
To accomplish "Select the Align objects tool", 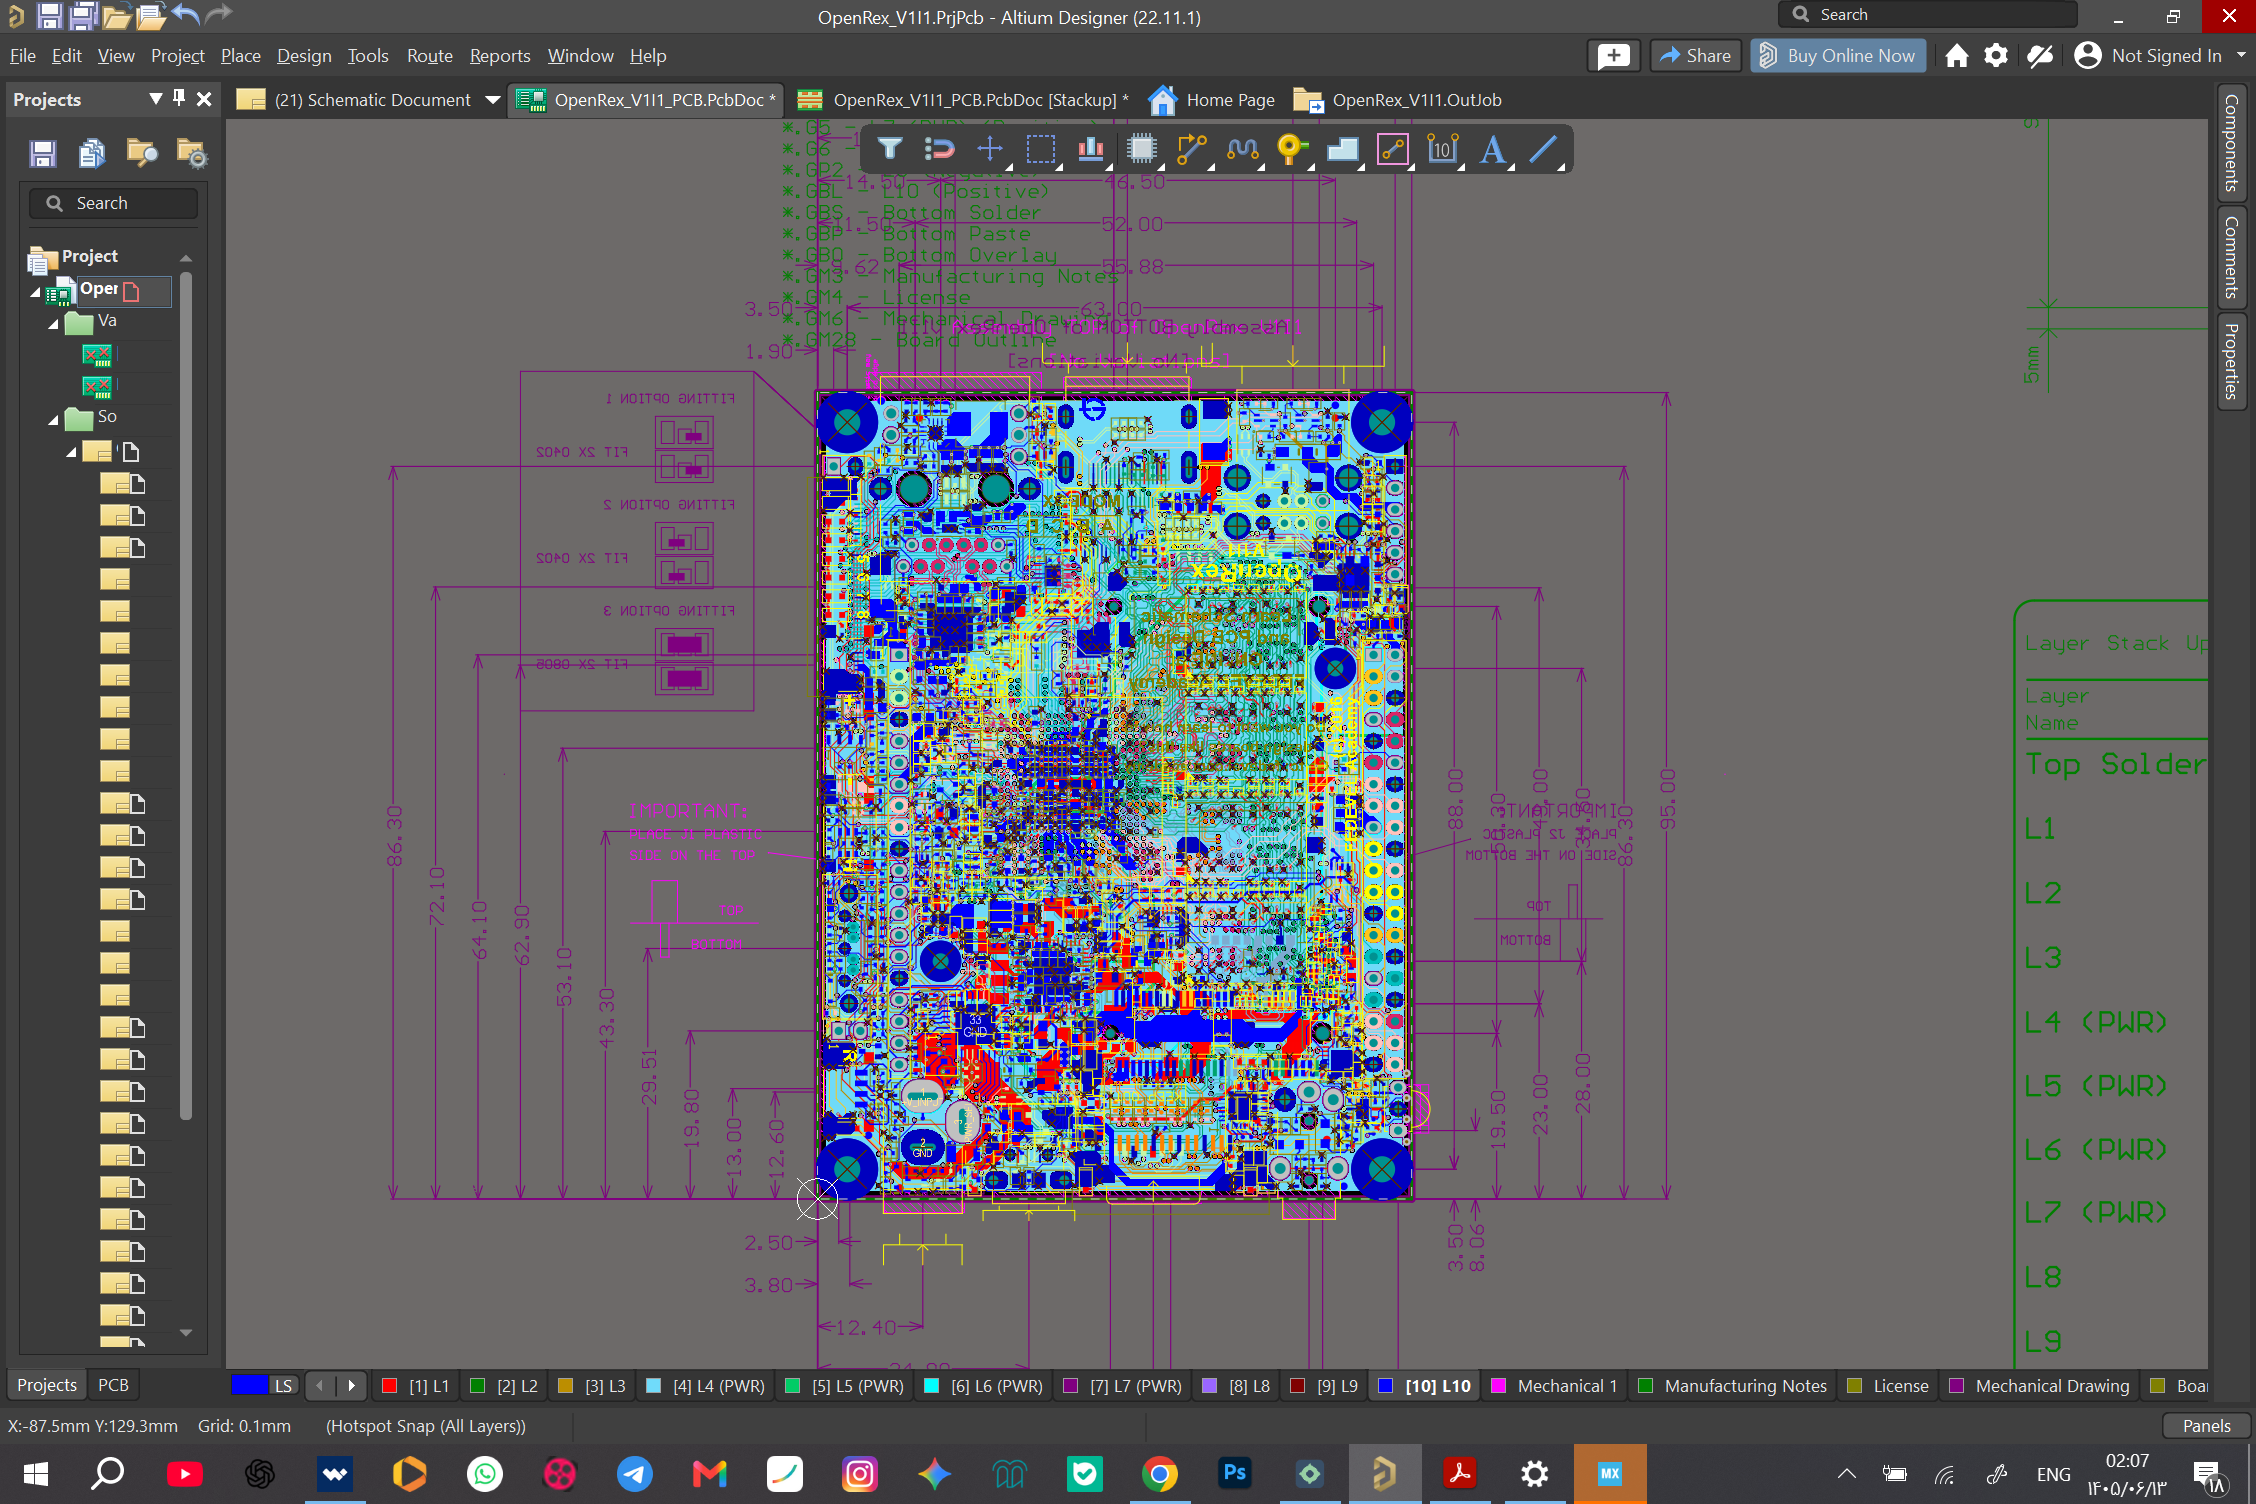I will pyautogui.click(x=1091, y=149).
